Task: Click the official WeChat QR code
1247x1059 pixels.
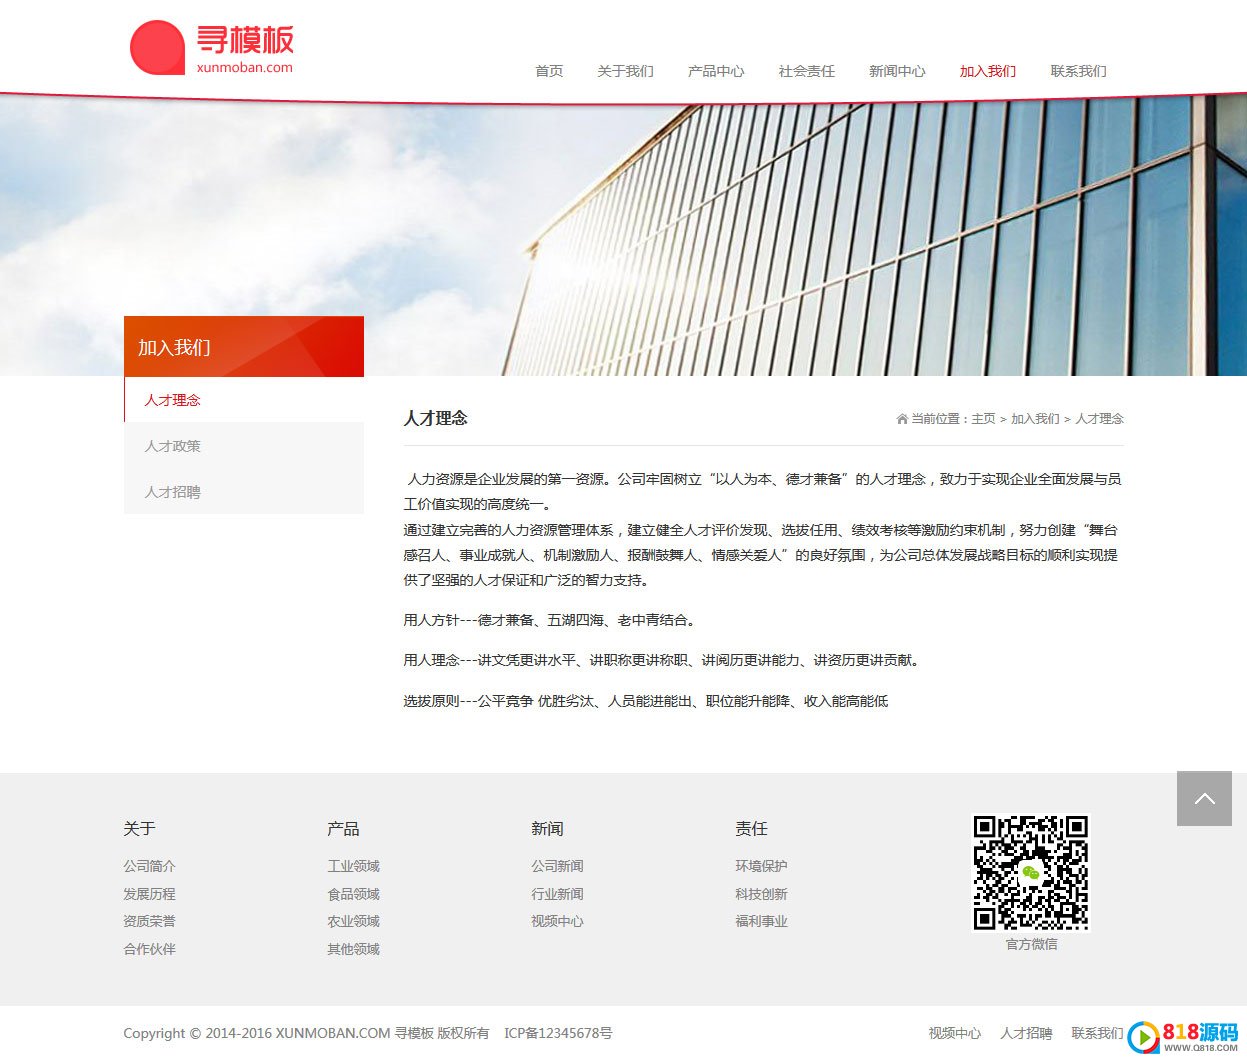Action: [1031, 873]
